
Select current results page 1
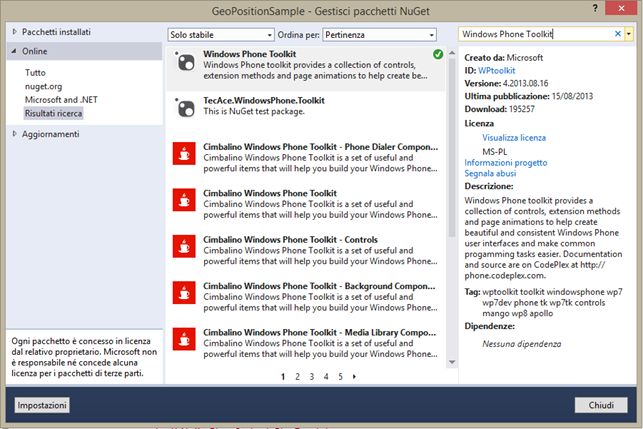pos(283,377)
